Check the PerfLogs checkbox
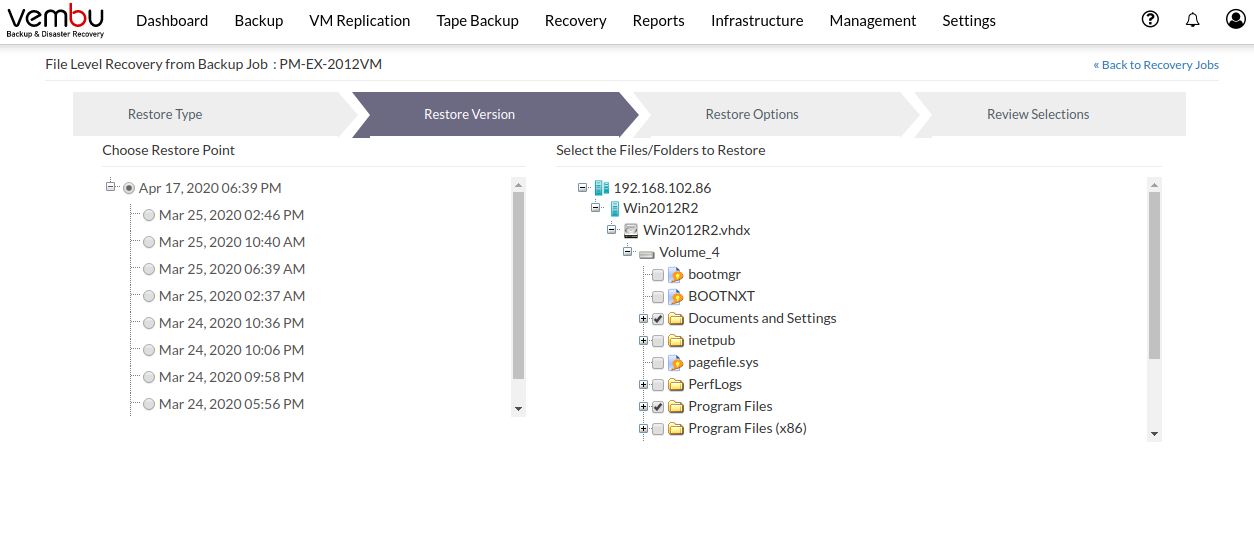The height and width of the screenshot is (560, 1254). (x=658, y=385)
